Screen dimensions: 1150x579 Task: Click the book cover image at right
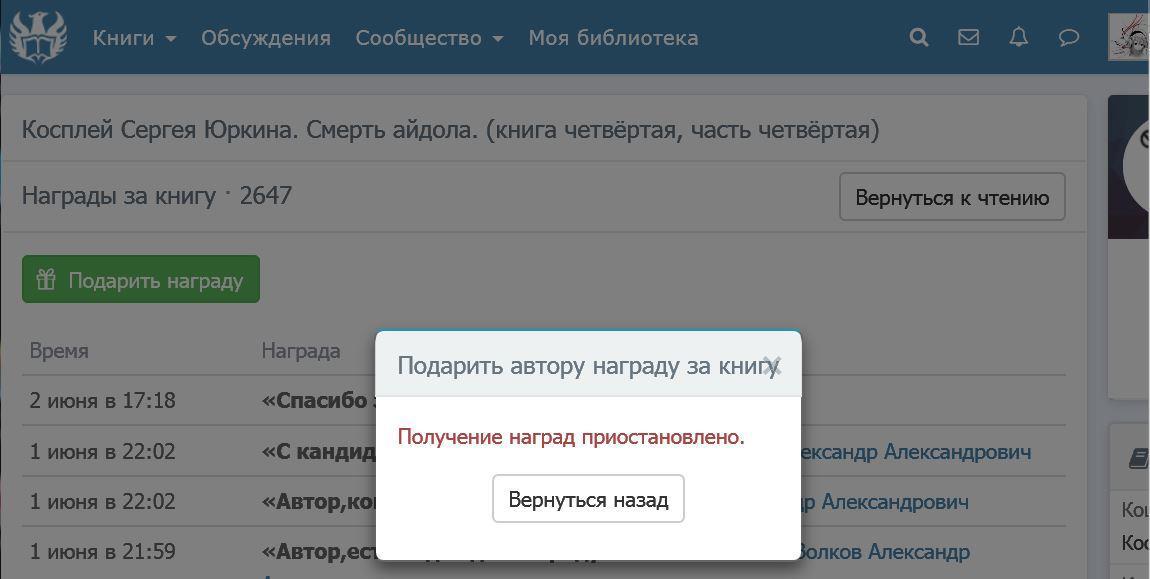[x=1130, y=167]
